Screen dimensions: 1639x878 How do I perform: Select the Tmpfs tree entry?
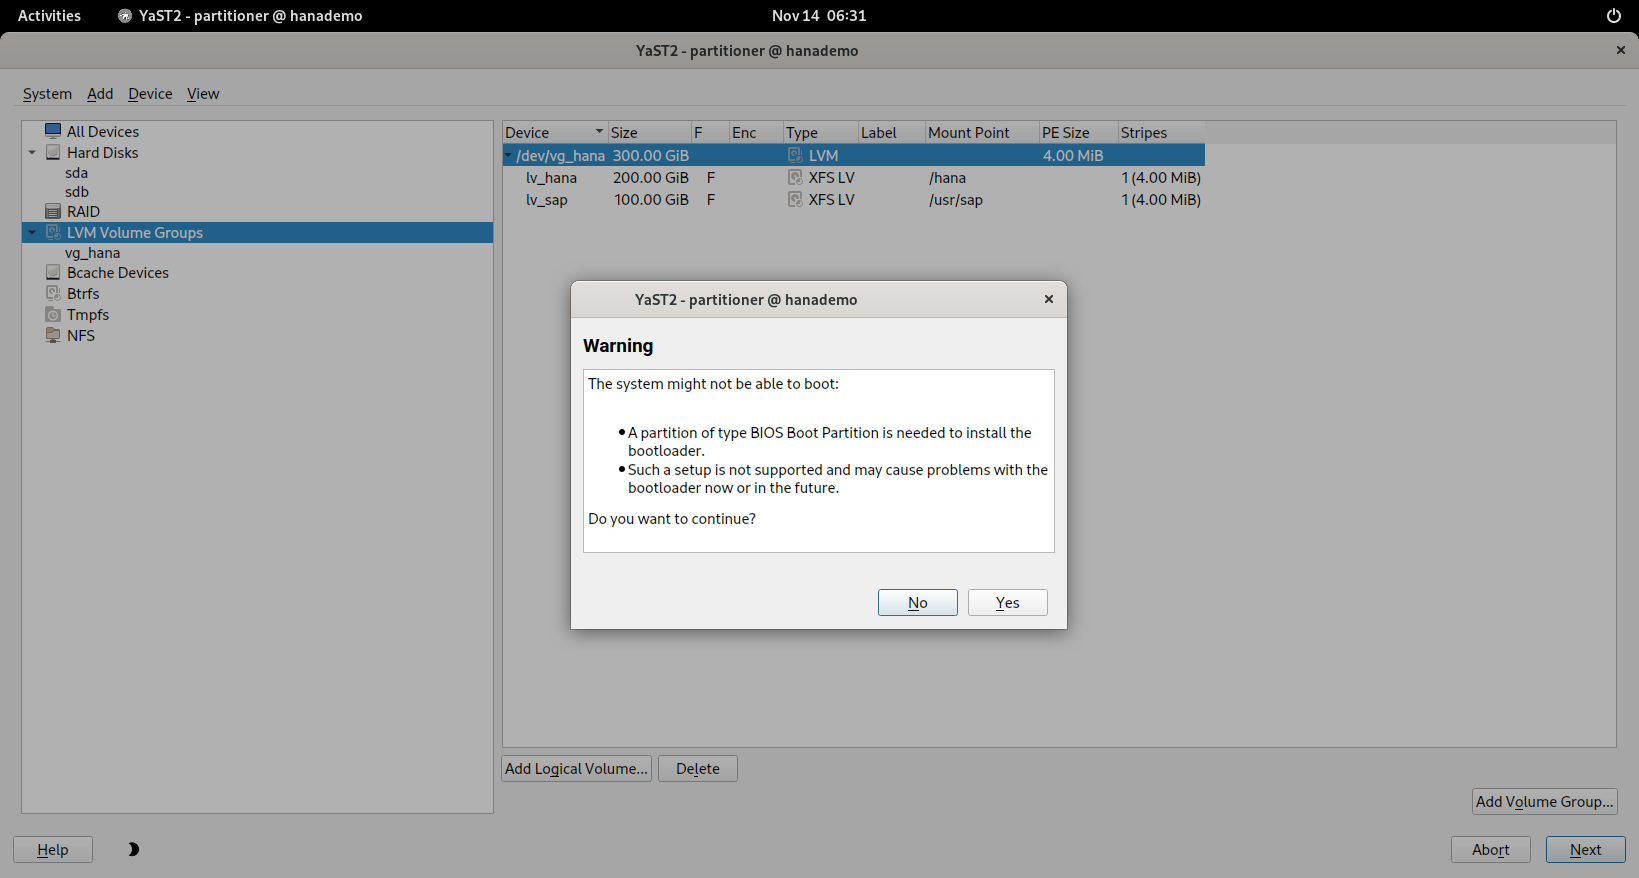coord(88,314)
